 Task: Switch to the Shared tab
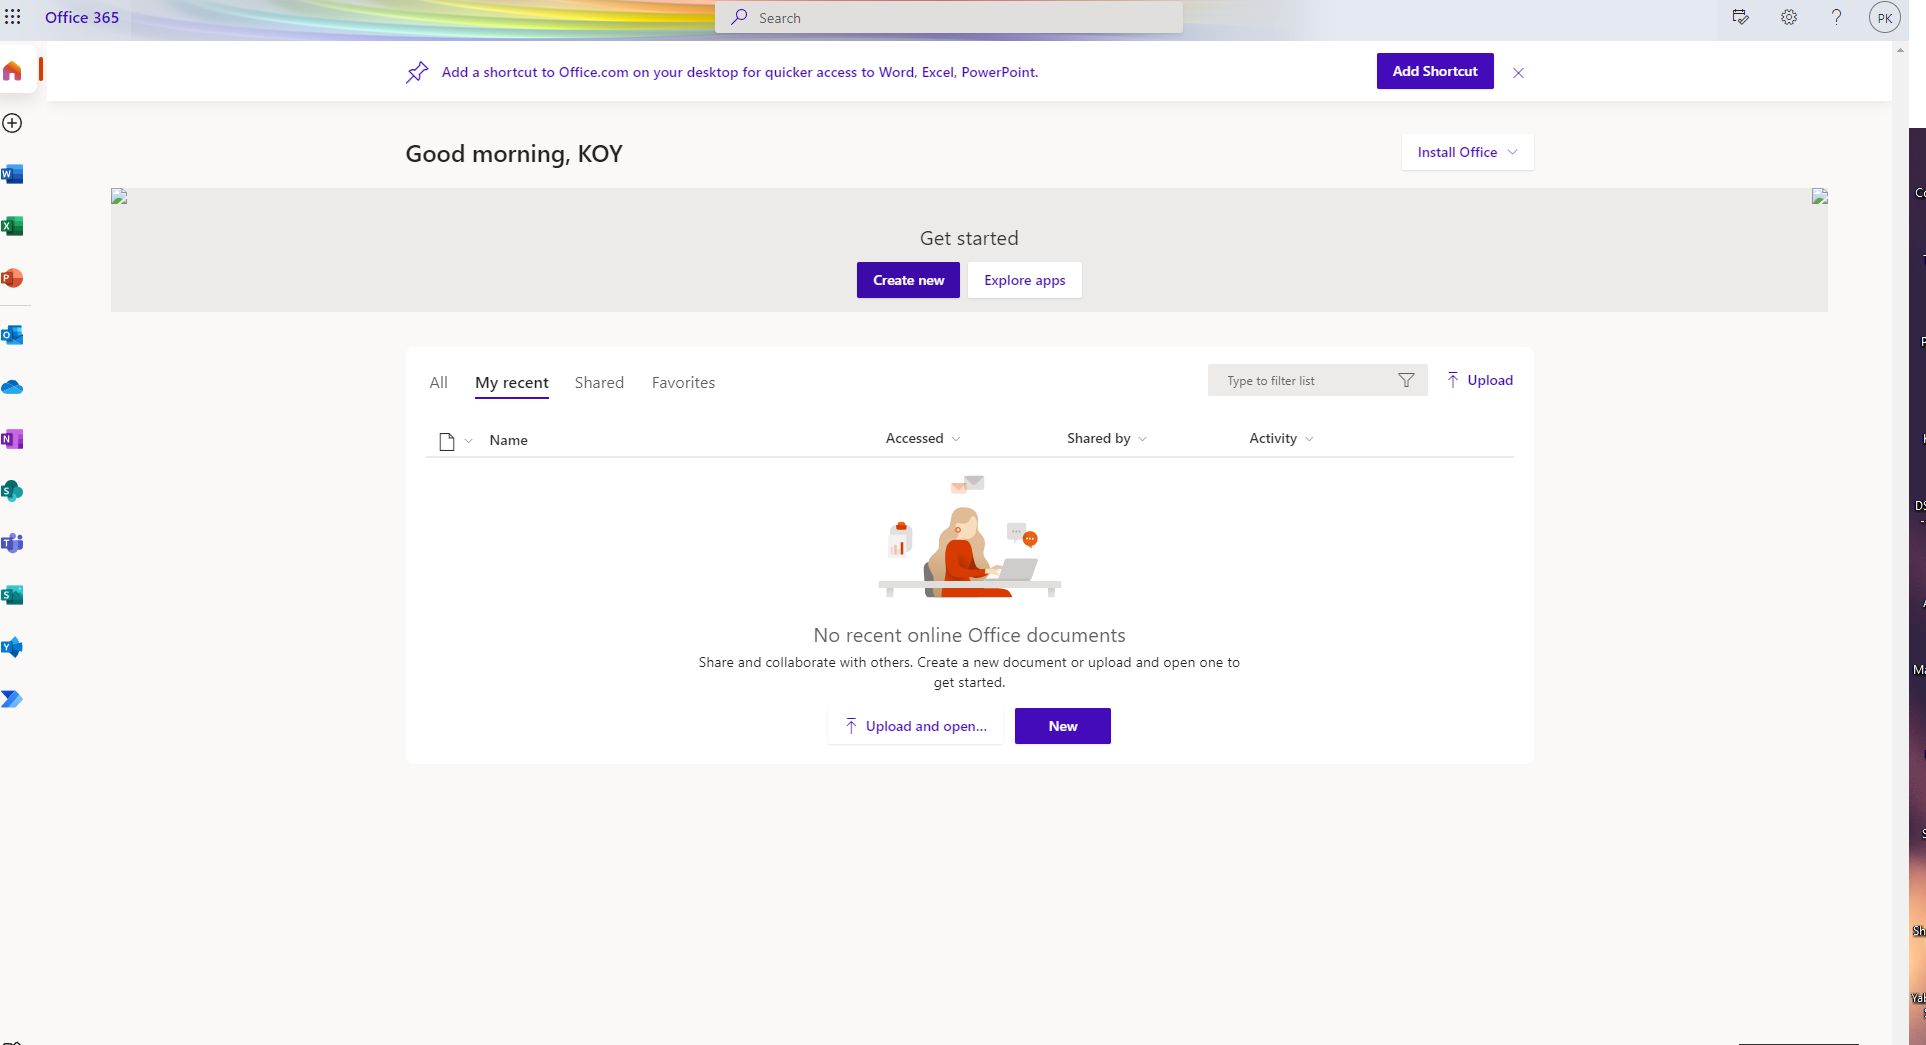[x=599, y=382]
